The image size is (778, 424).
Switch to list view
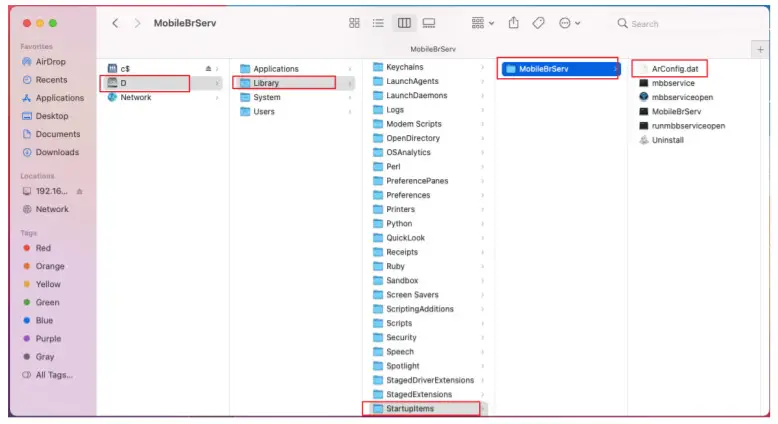[378, 23]
